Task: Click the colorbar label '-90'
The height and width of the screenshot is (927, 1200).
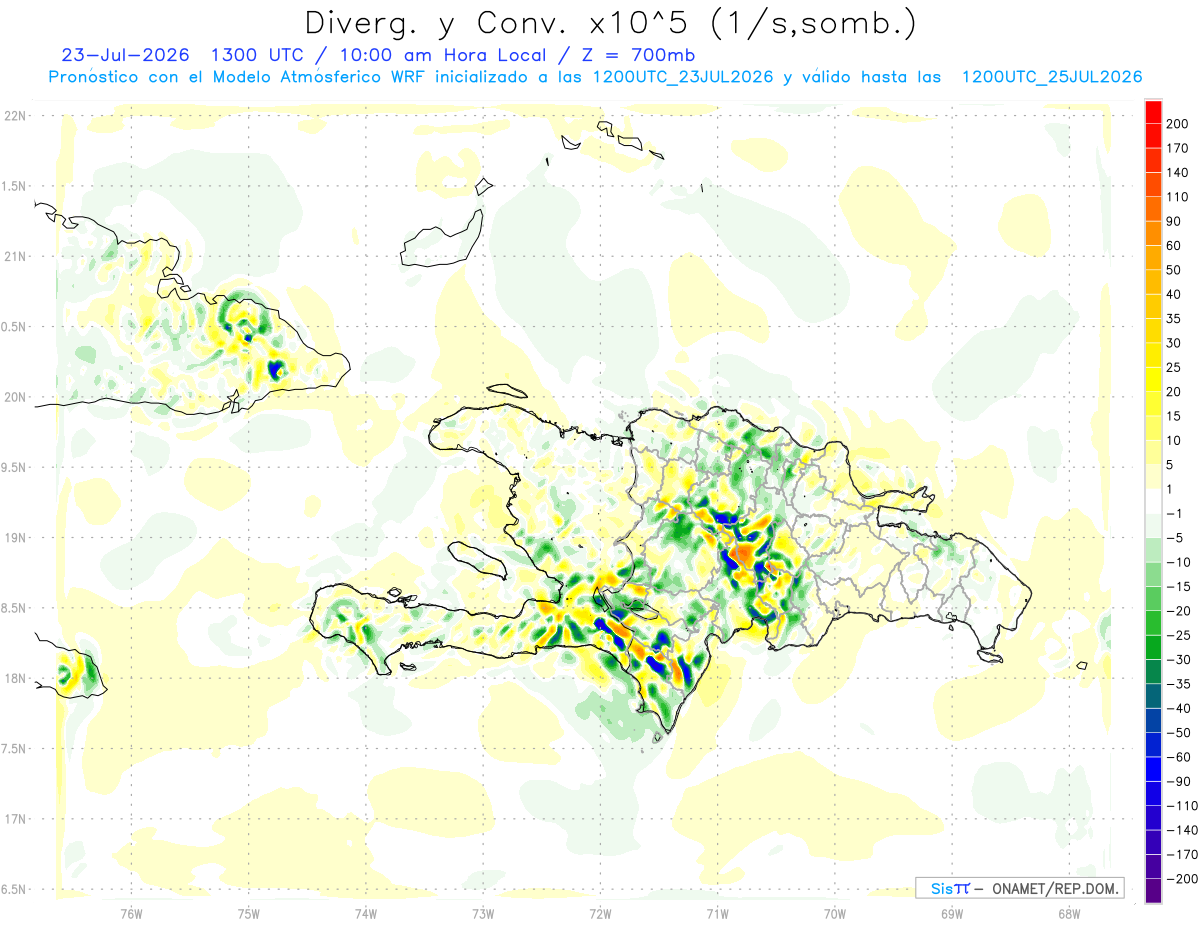Action: point(1179,781)
